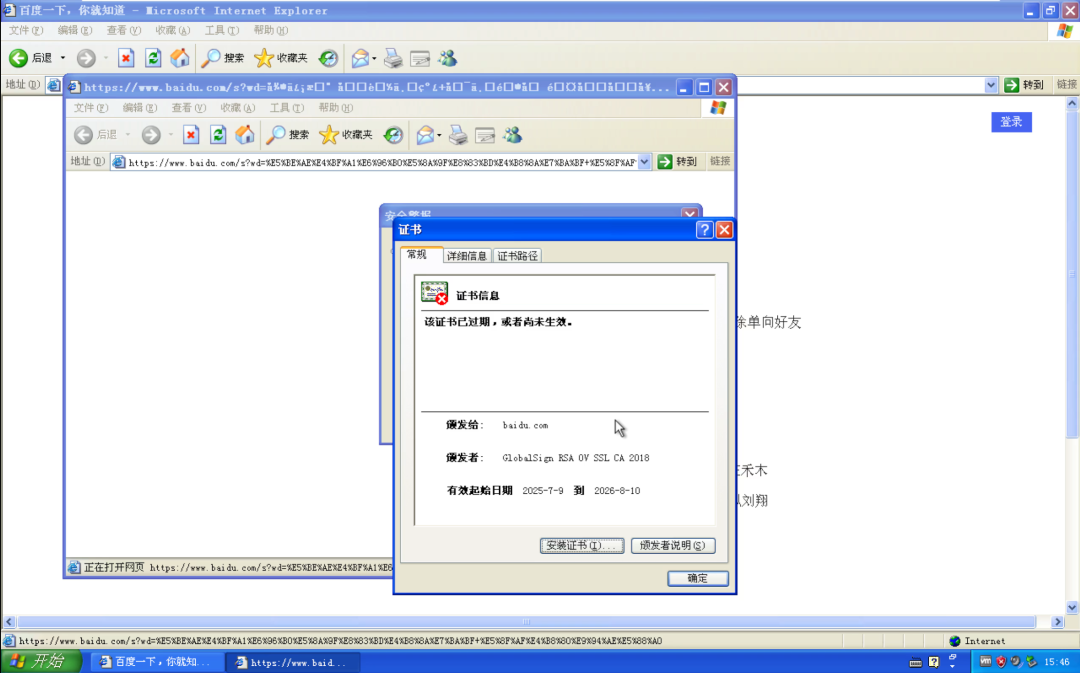Viewport: 1080px width, 673px height.
Task: Click 开始 Start button on taskbar
Action: pyautogui.click(x=40, y=661)
